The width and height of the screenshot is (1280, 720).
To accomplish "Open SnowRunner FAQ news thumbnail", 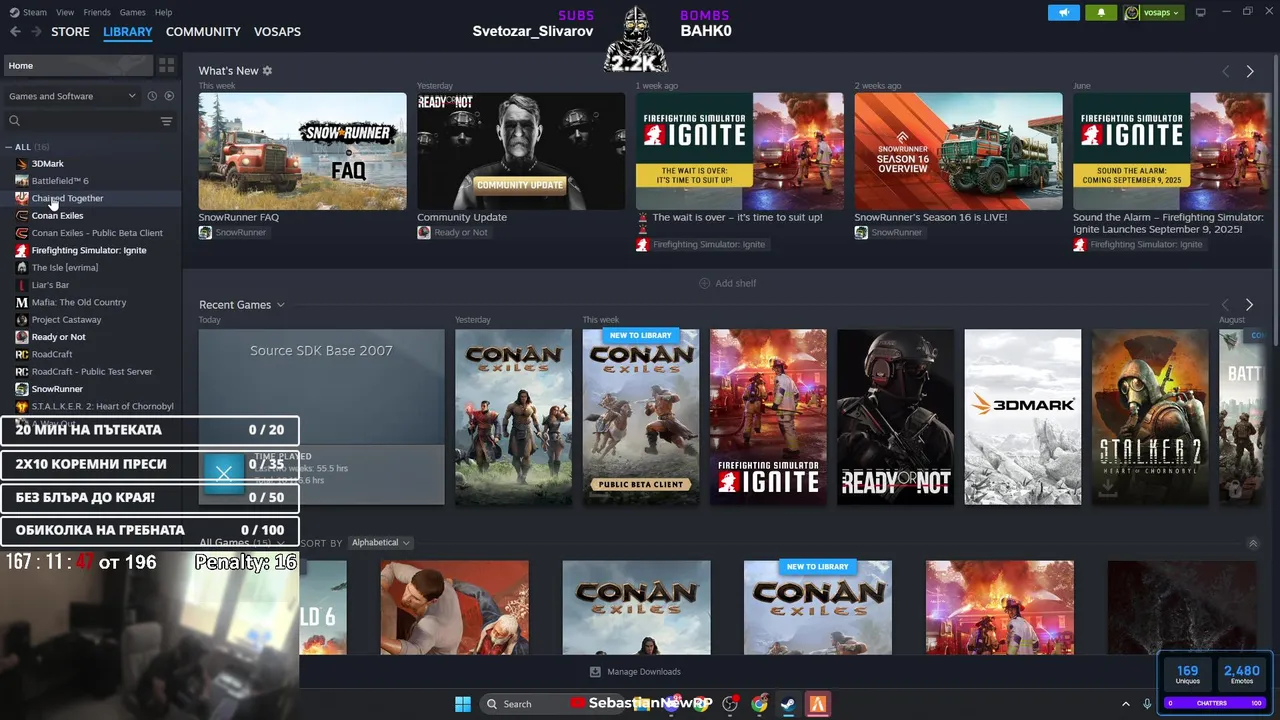I will (x=302, y=151).
